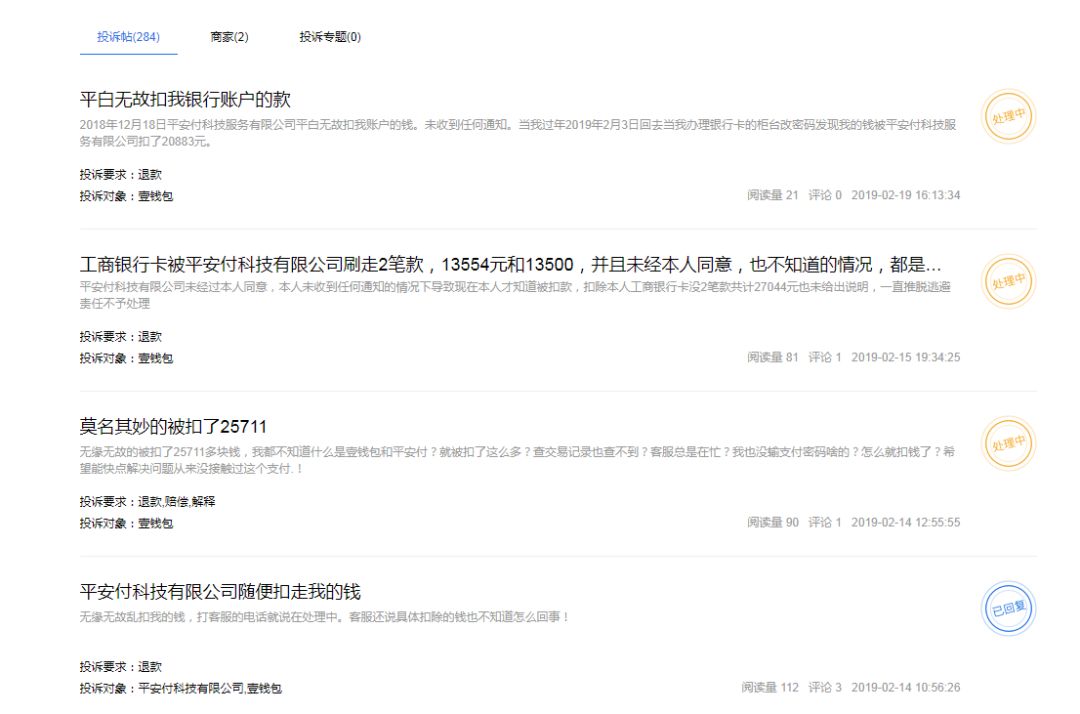Click the 处理中 badge next to the 25711 complaint

[x=1012, y=443]
